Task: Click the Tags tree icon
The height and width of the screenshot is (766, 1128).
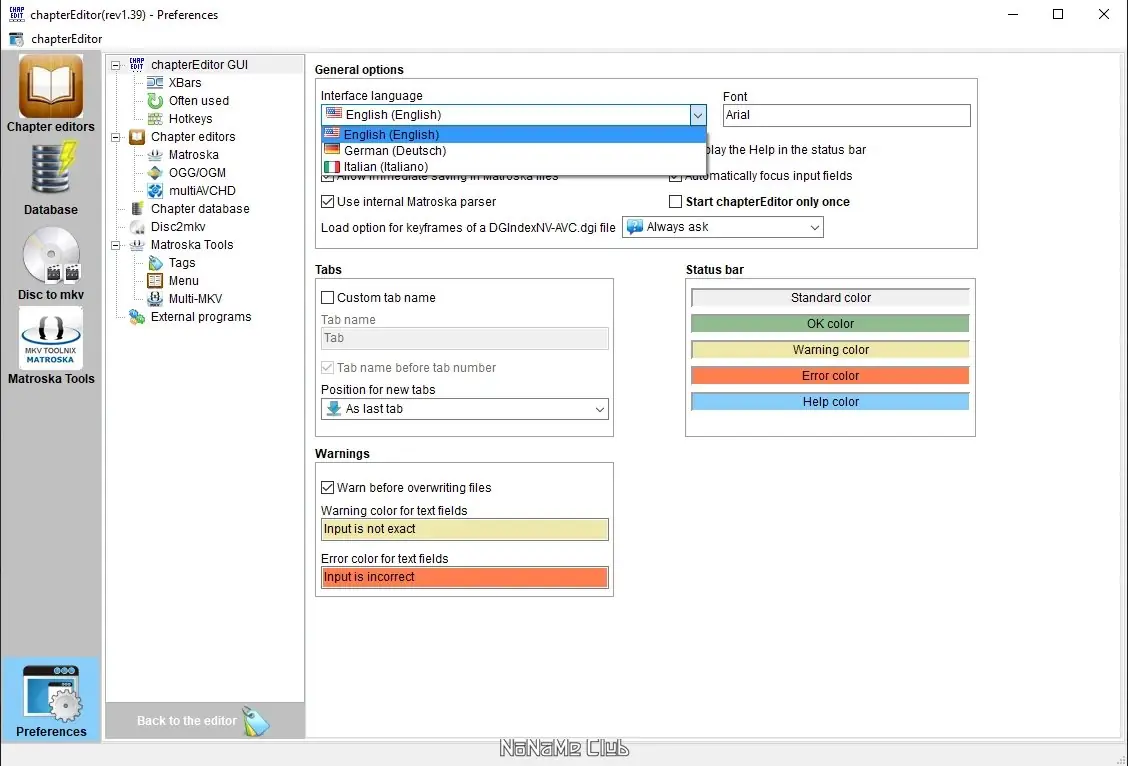Action: pos(155,263)
